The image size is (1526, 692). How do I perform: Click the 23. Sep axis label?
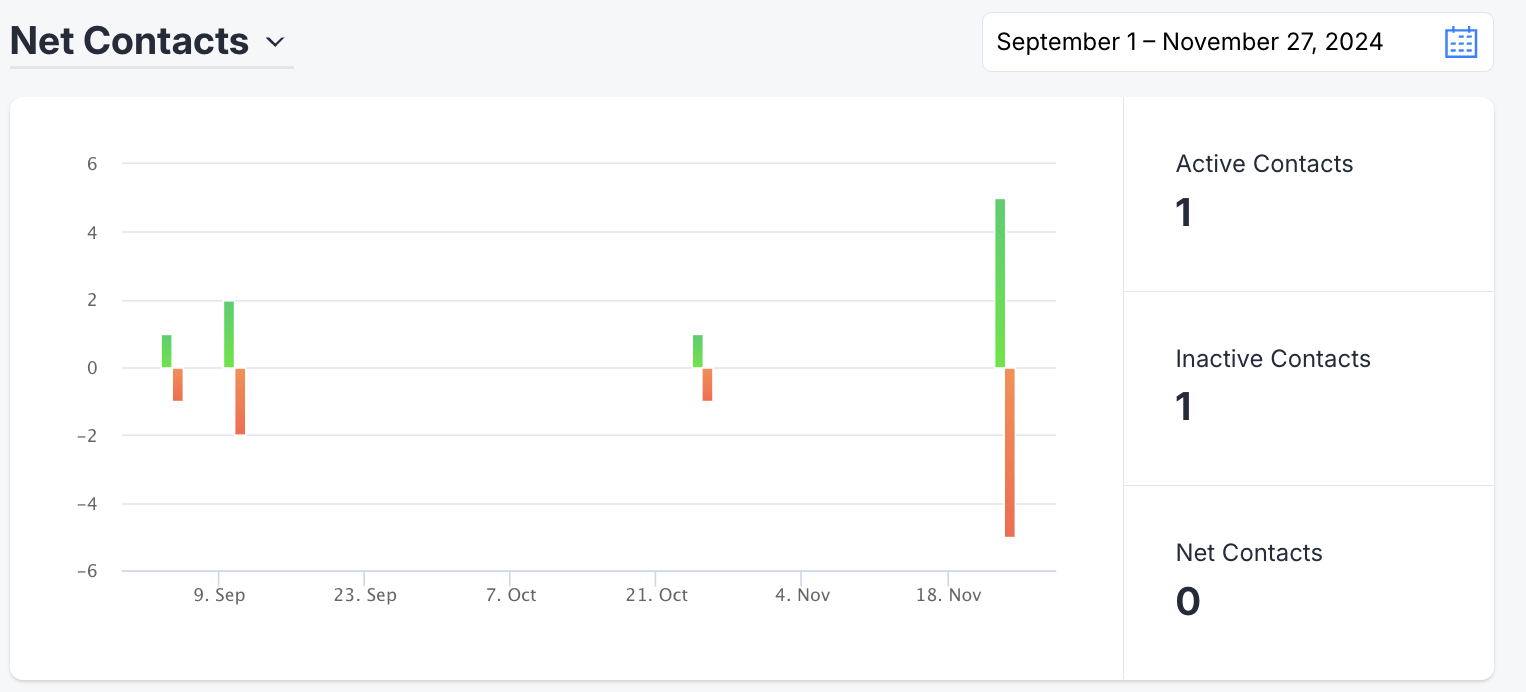click(x=365, y=595)
